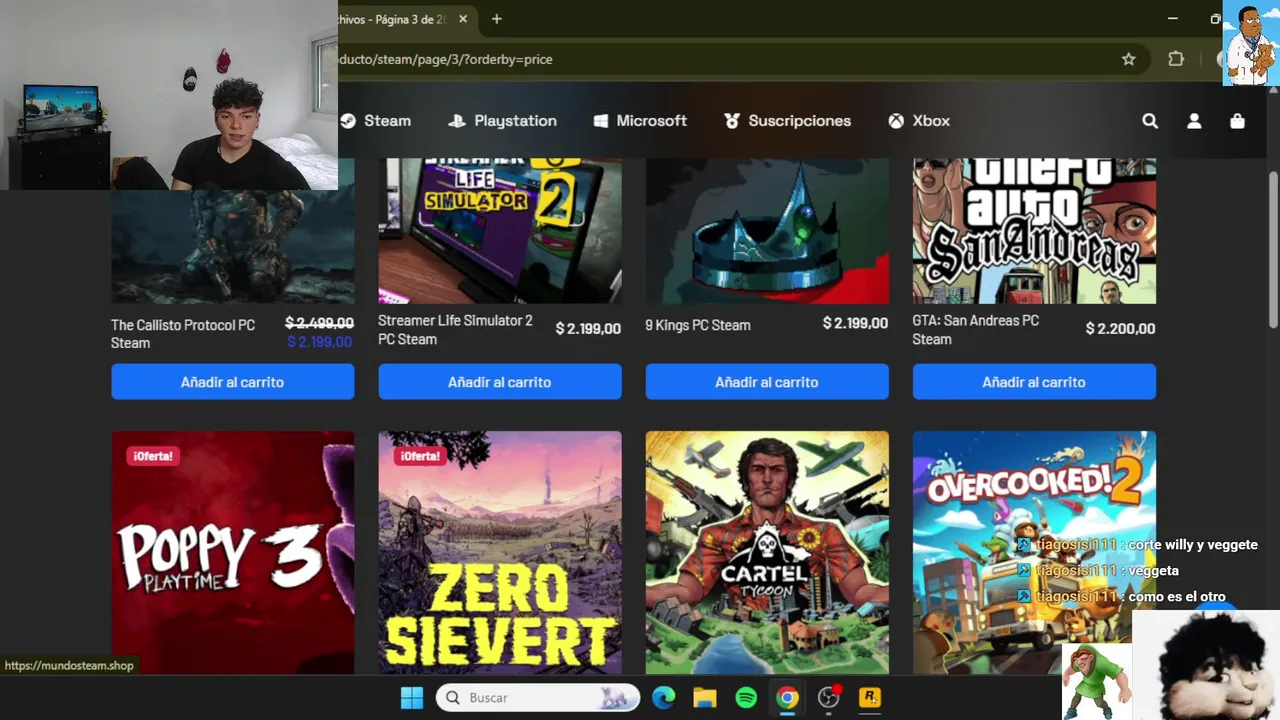The height and width of the screenshot is (720, 1280).
Task: Click the page vertical scrollbar thumb
Action: click(x=1273, y=250)
